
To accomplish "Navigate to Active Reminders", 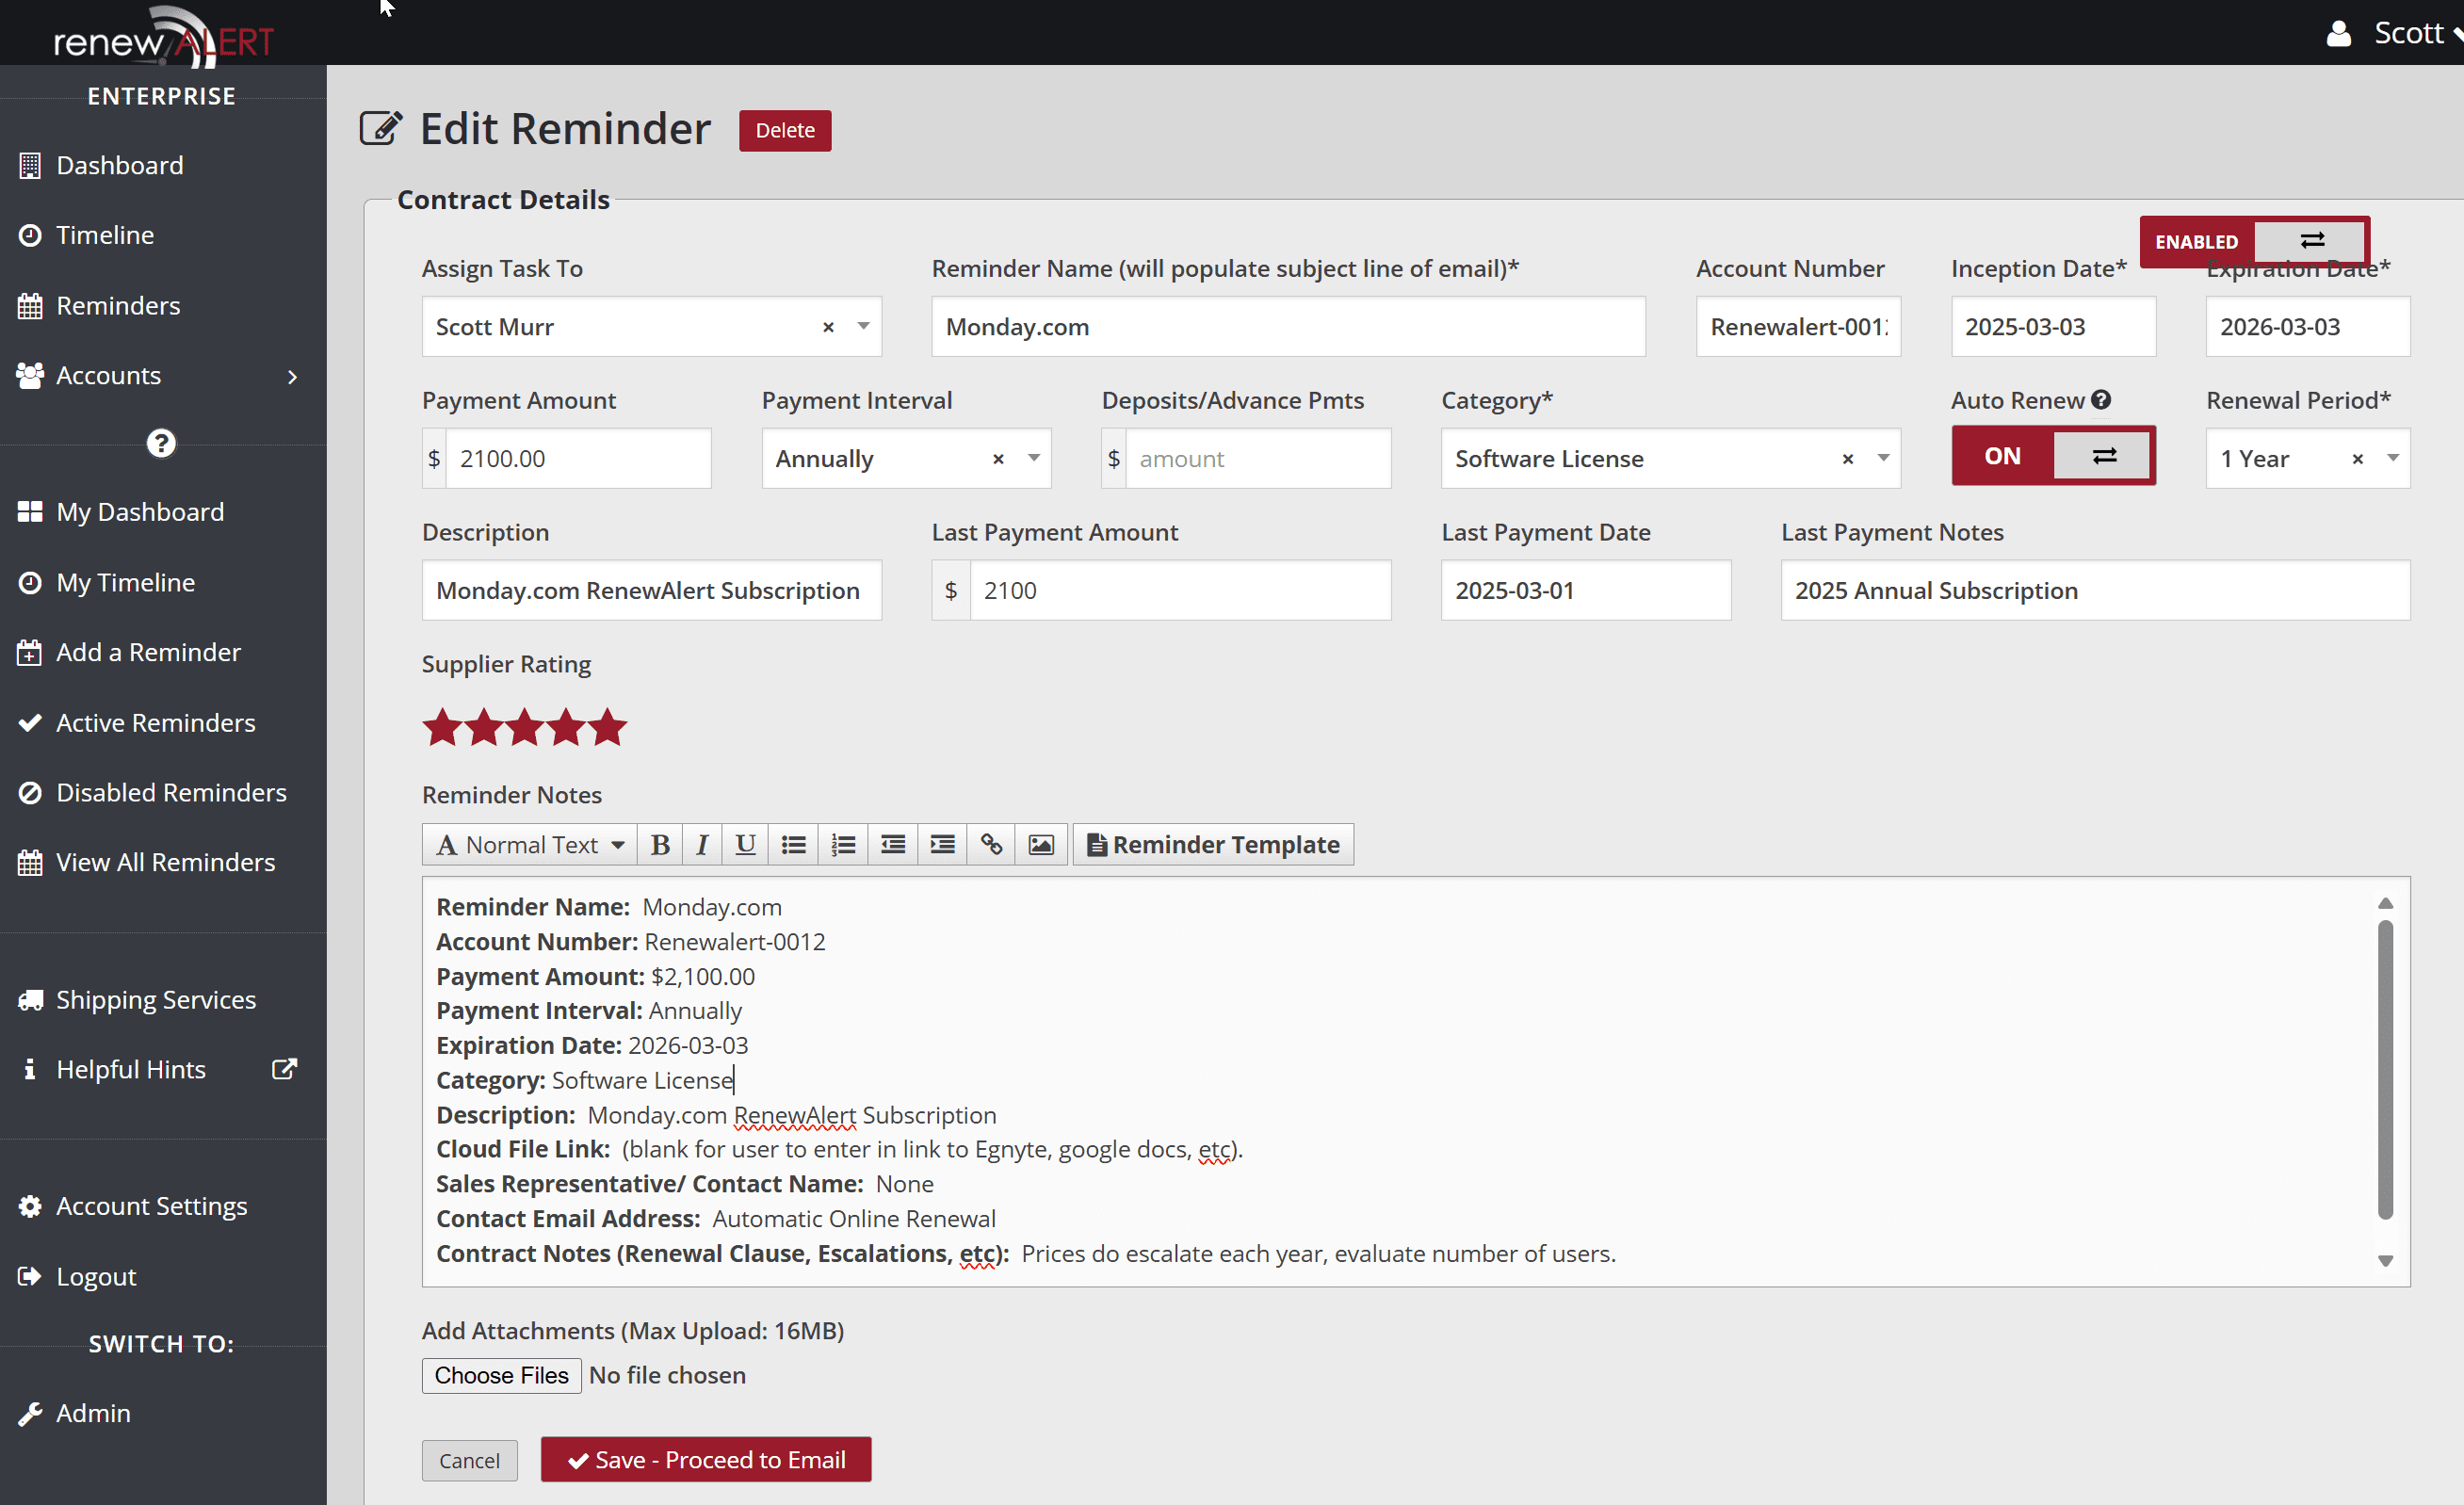I will (x=155, y=722).
